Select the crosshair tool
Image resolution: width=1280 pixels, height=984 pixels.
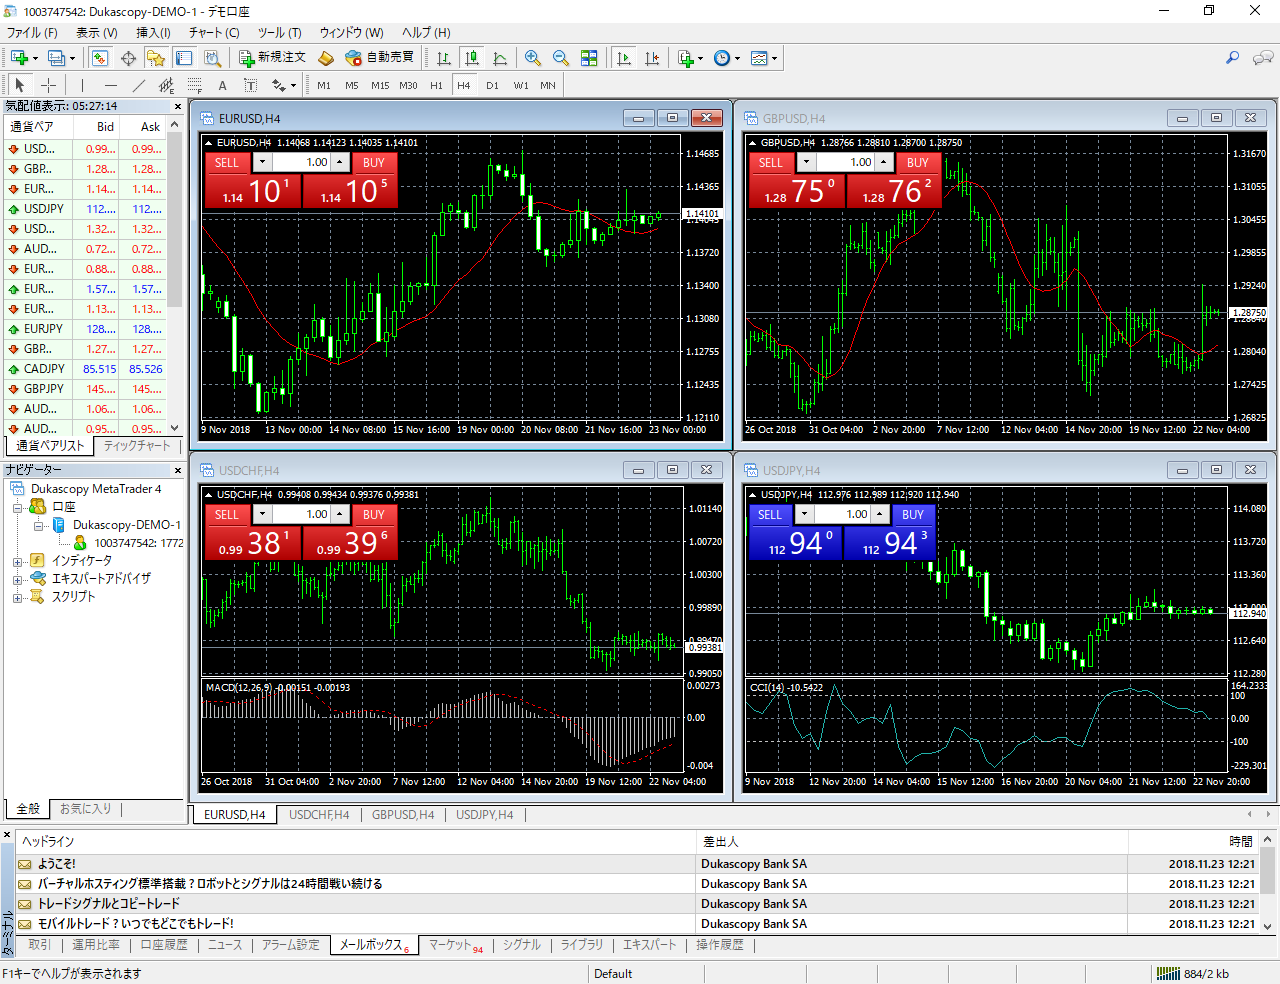tap(47, 85)
